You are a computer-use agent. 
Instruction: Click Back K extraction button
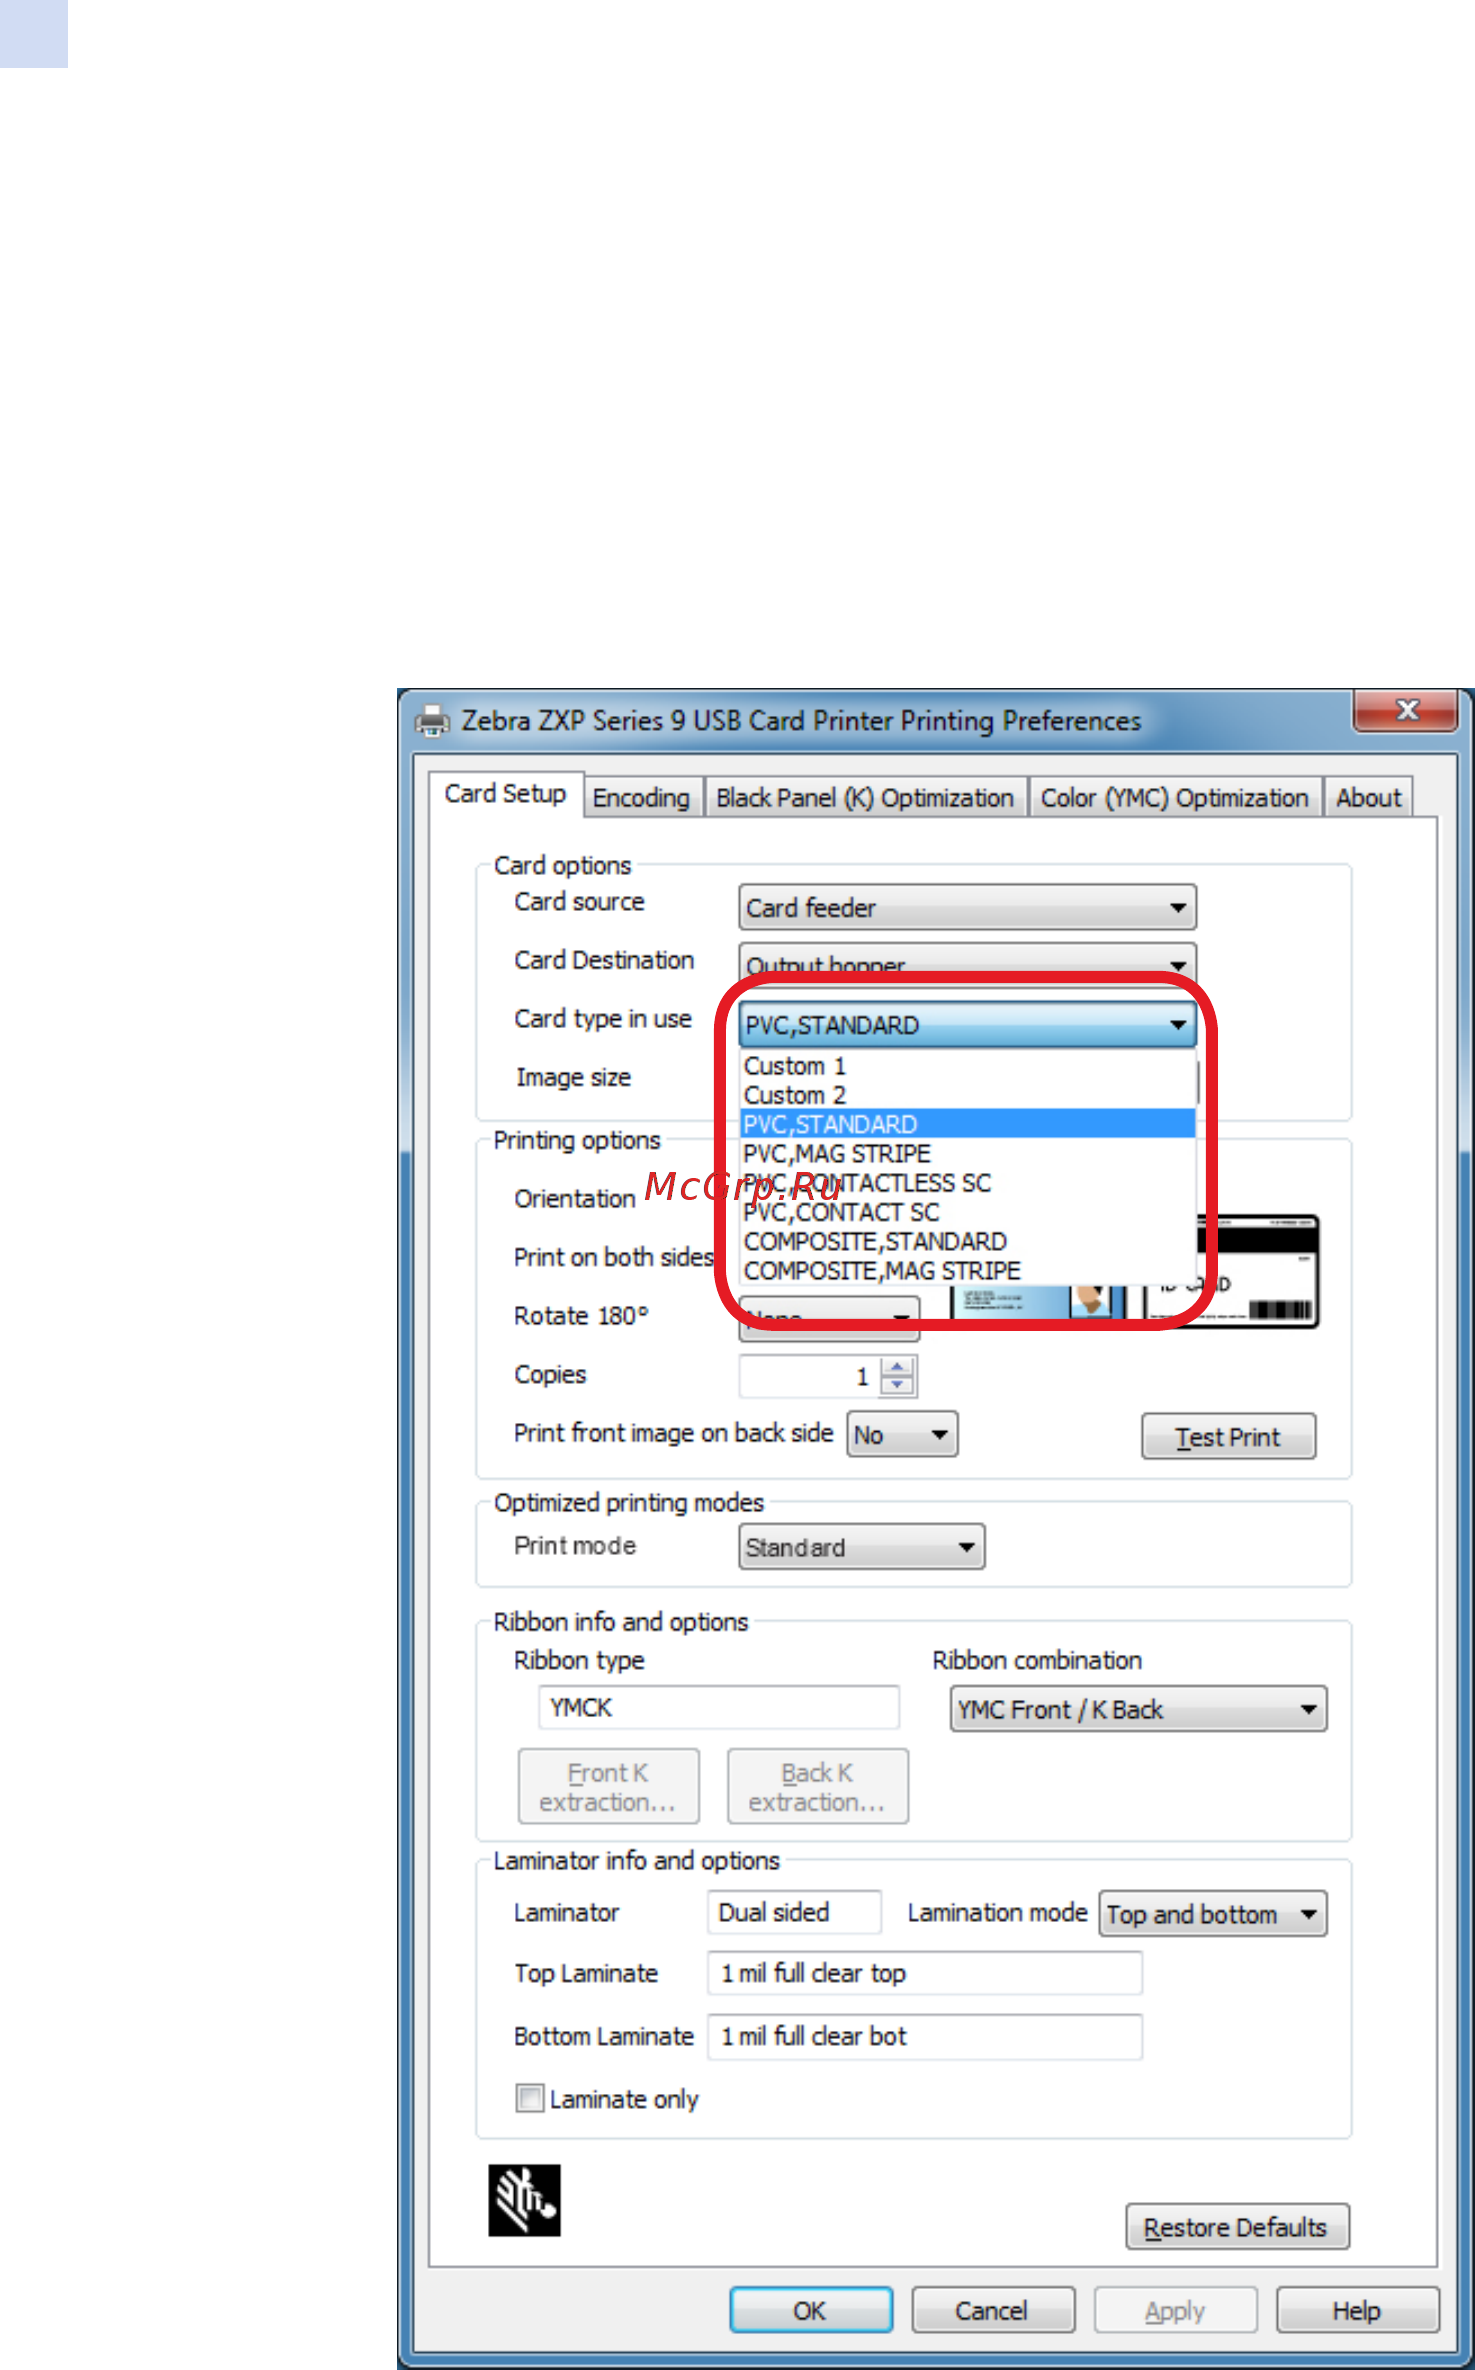(818, 1786)
